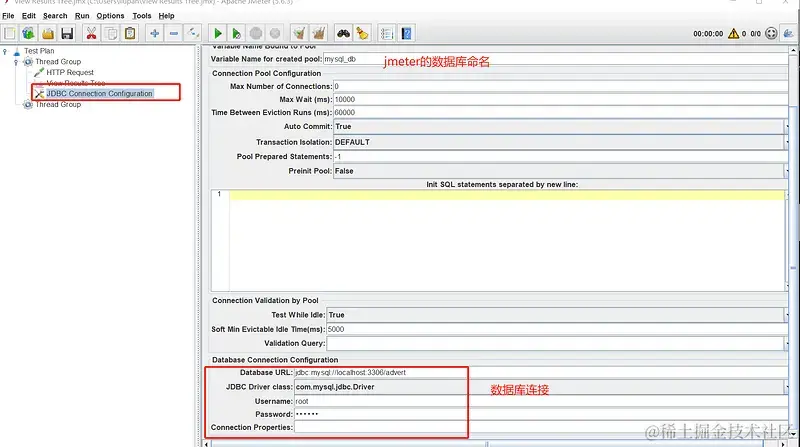Click the Toggle enable/disable icon

[x=193, y=34]
